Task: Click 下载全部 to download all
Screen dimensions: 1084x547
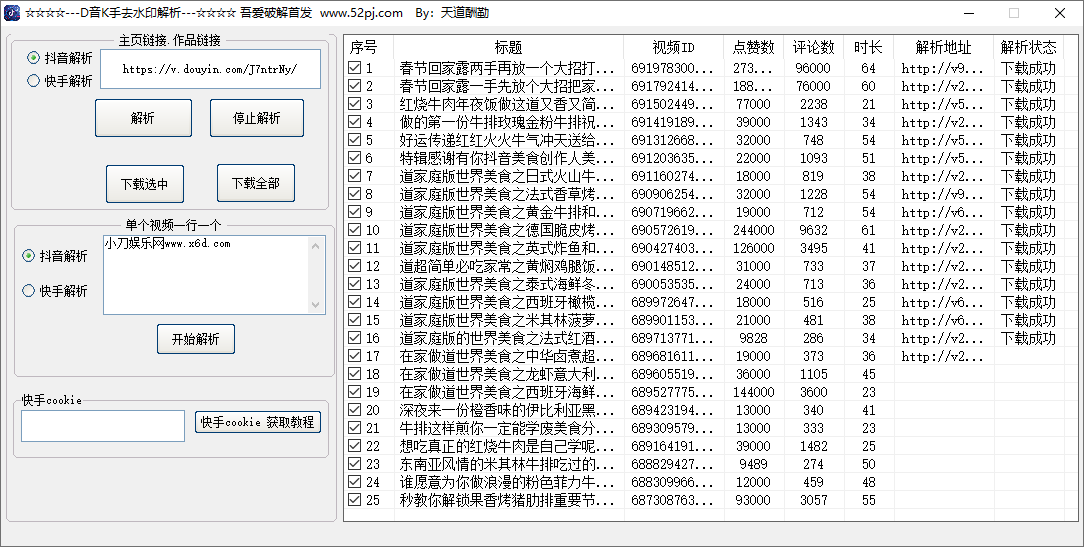Action: pos(256,183)
